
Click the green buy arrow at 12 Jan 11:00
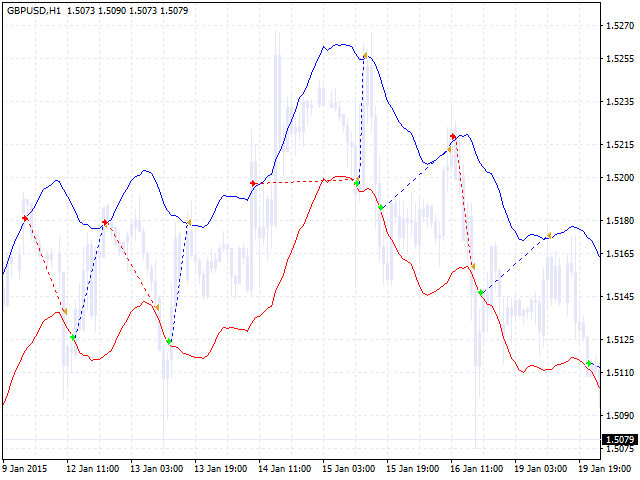73,337
